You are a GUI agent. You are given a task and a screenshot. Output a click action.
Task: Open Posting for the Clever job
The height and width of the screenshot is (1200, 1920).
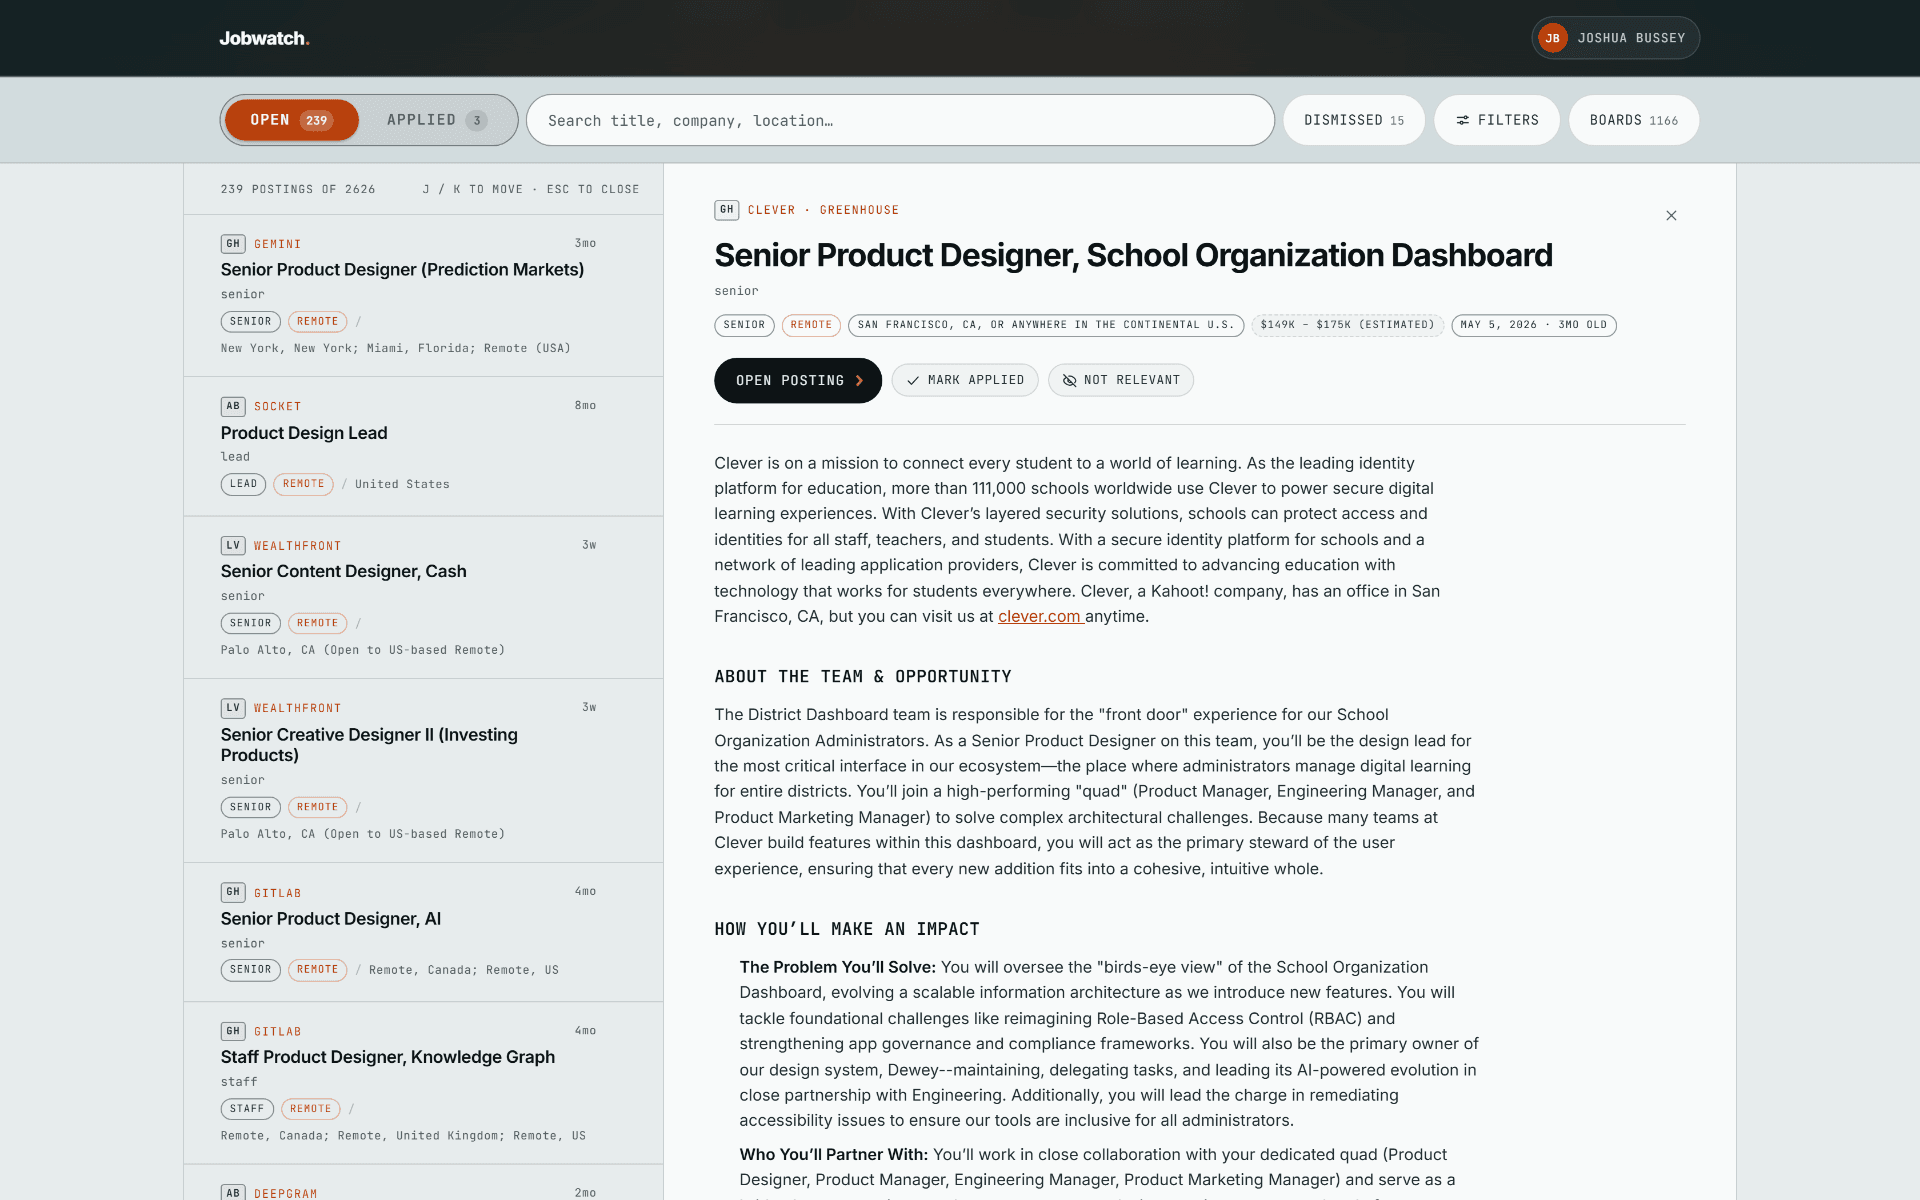(x=798, y=380)
